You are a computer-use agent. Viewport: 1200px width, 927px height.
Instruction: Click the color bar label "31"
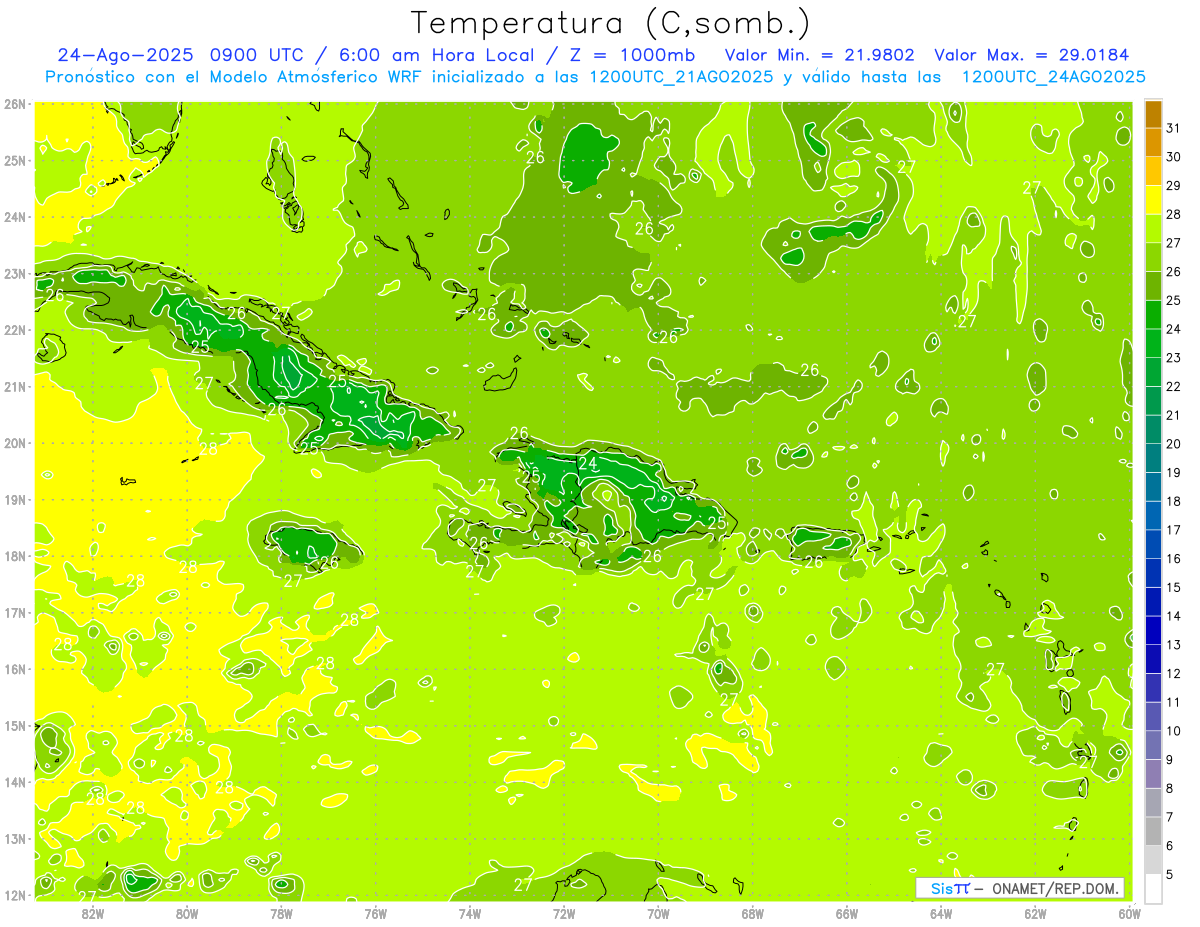[1174, 128]
